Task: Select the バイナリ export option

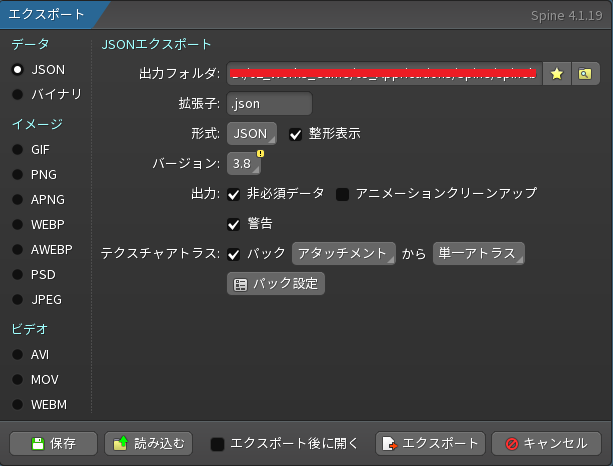Action: coord(18,94)
